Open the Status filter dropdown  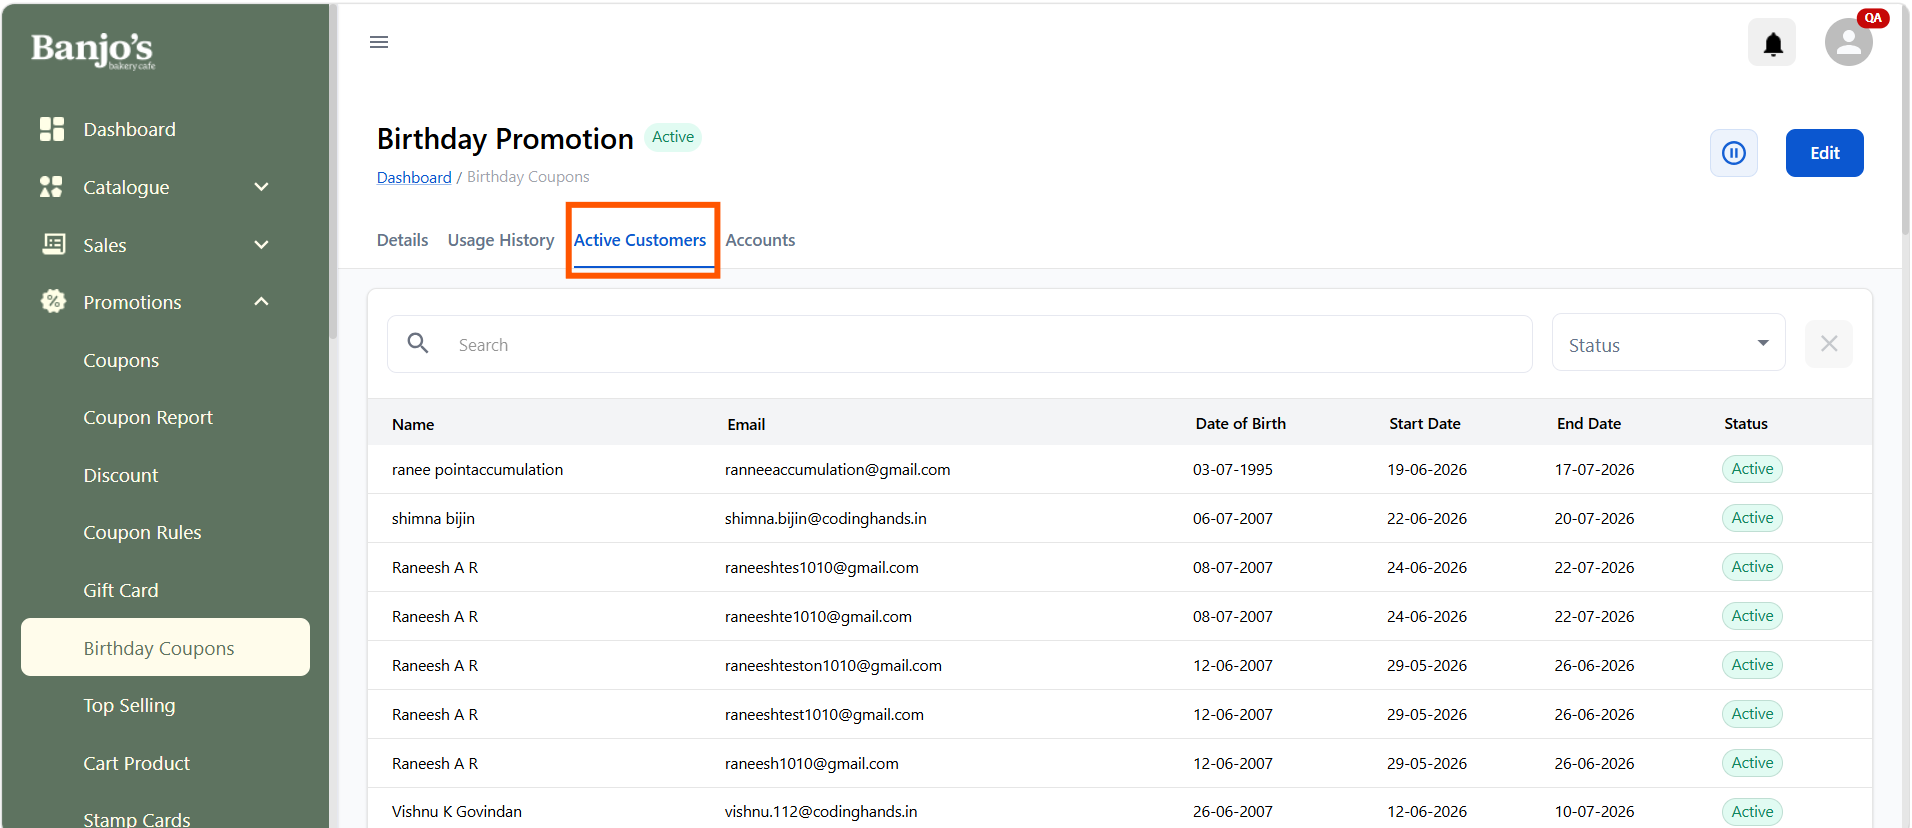click(1668, 344)
